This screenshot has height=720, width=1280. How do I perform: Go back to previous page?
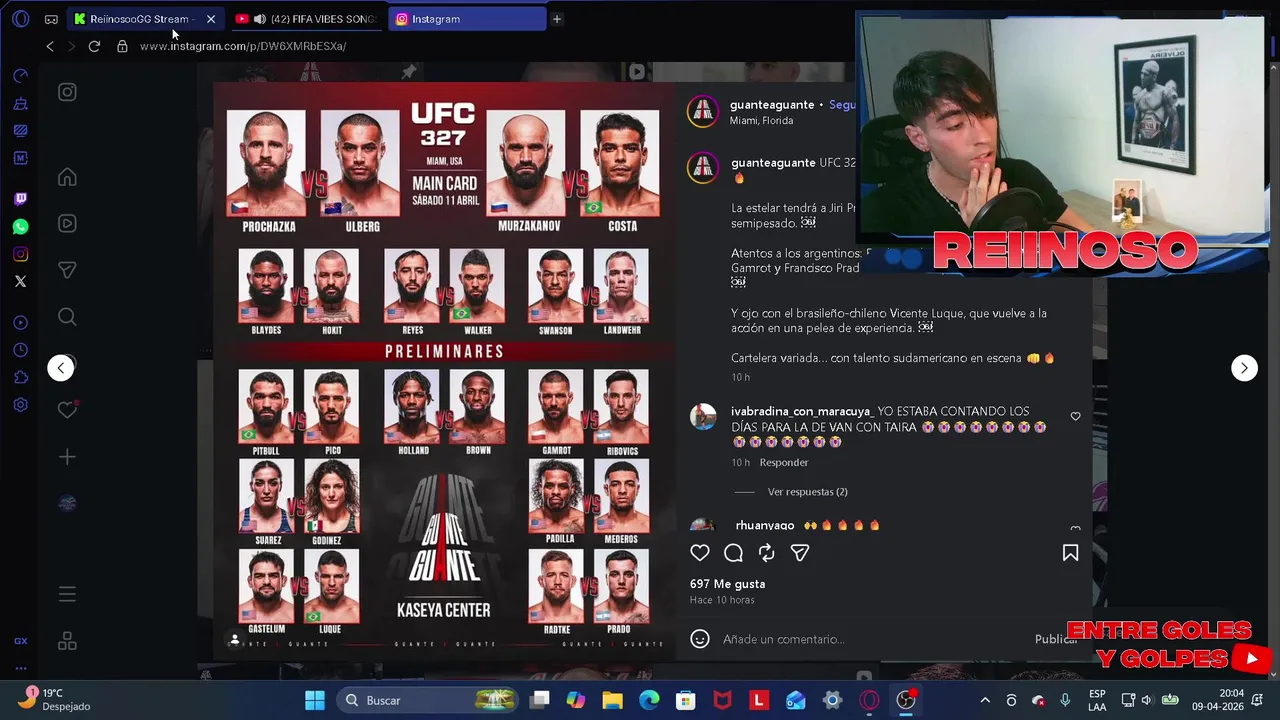click(50, 46)
